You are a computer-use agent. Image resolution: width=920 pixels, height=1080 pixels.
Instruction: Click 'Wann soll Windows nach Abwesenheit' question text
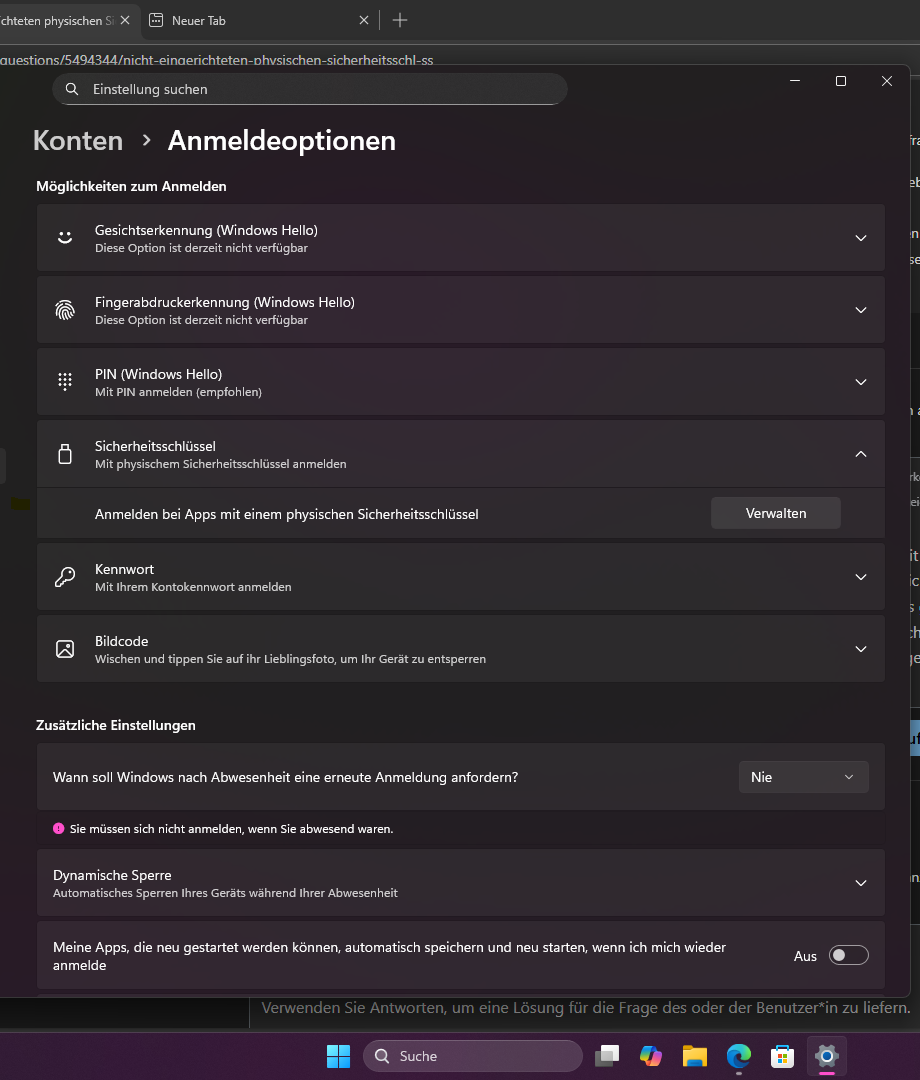tap(285, 777)
